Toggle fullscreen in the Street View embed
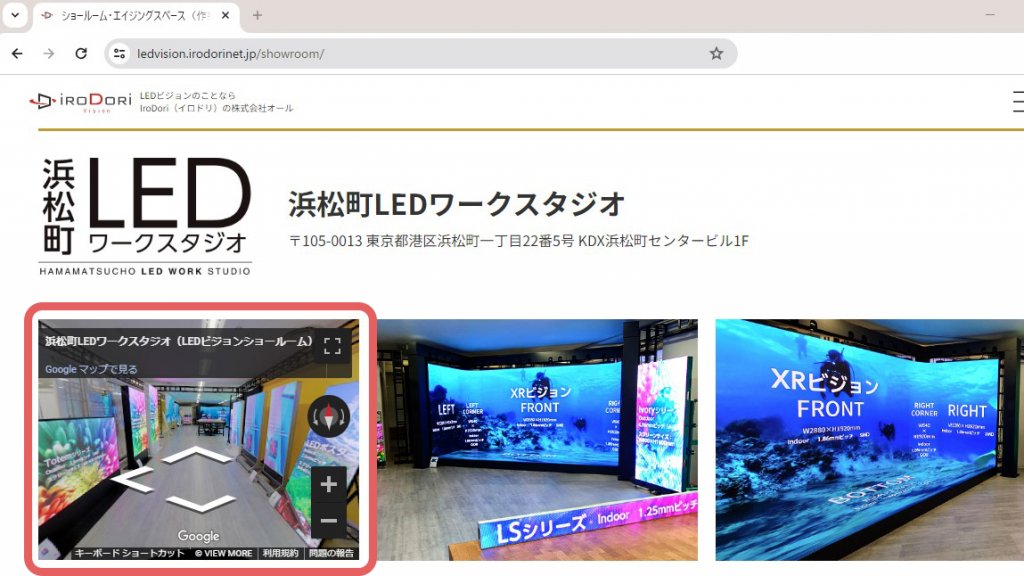This screenshot has width=1024, height=576. coord(332,345)
